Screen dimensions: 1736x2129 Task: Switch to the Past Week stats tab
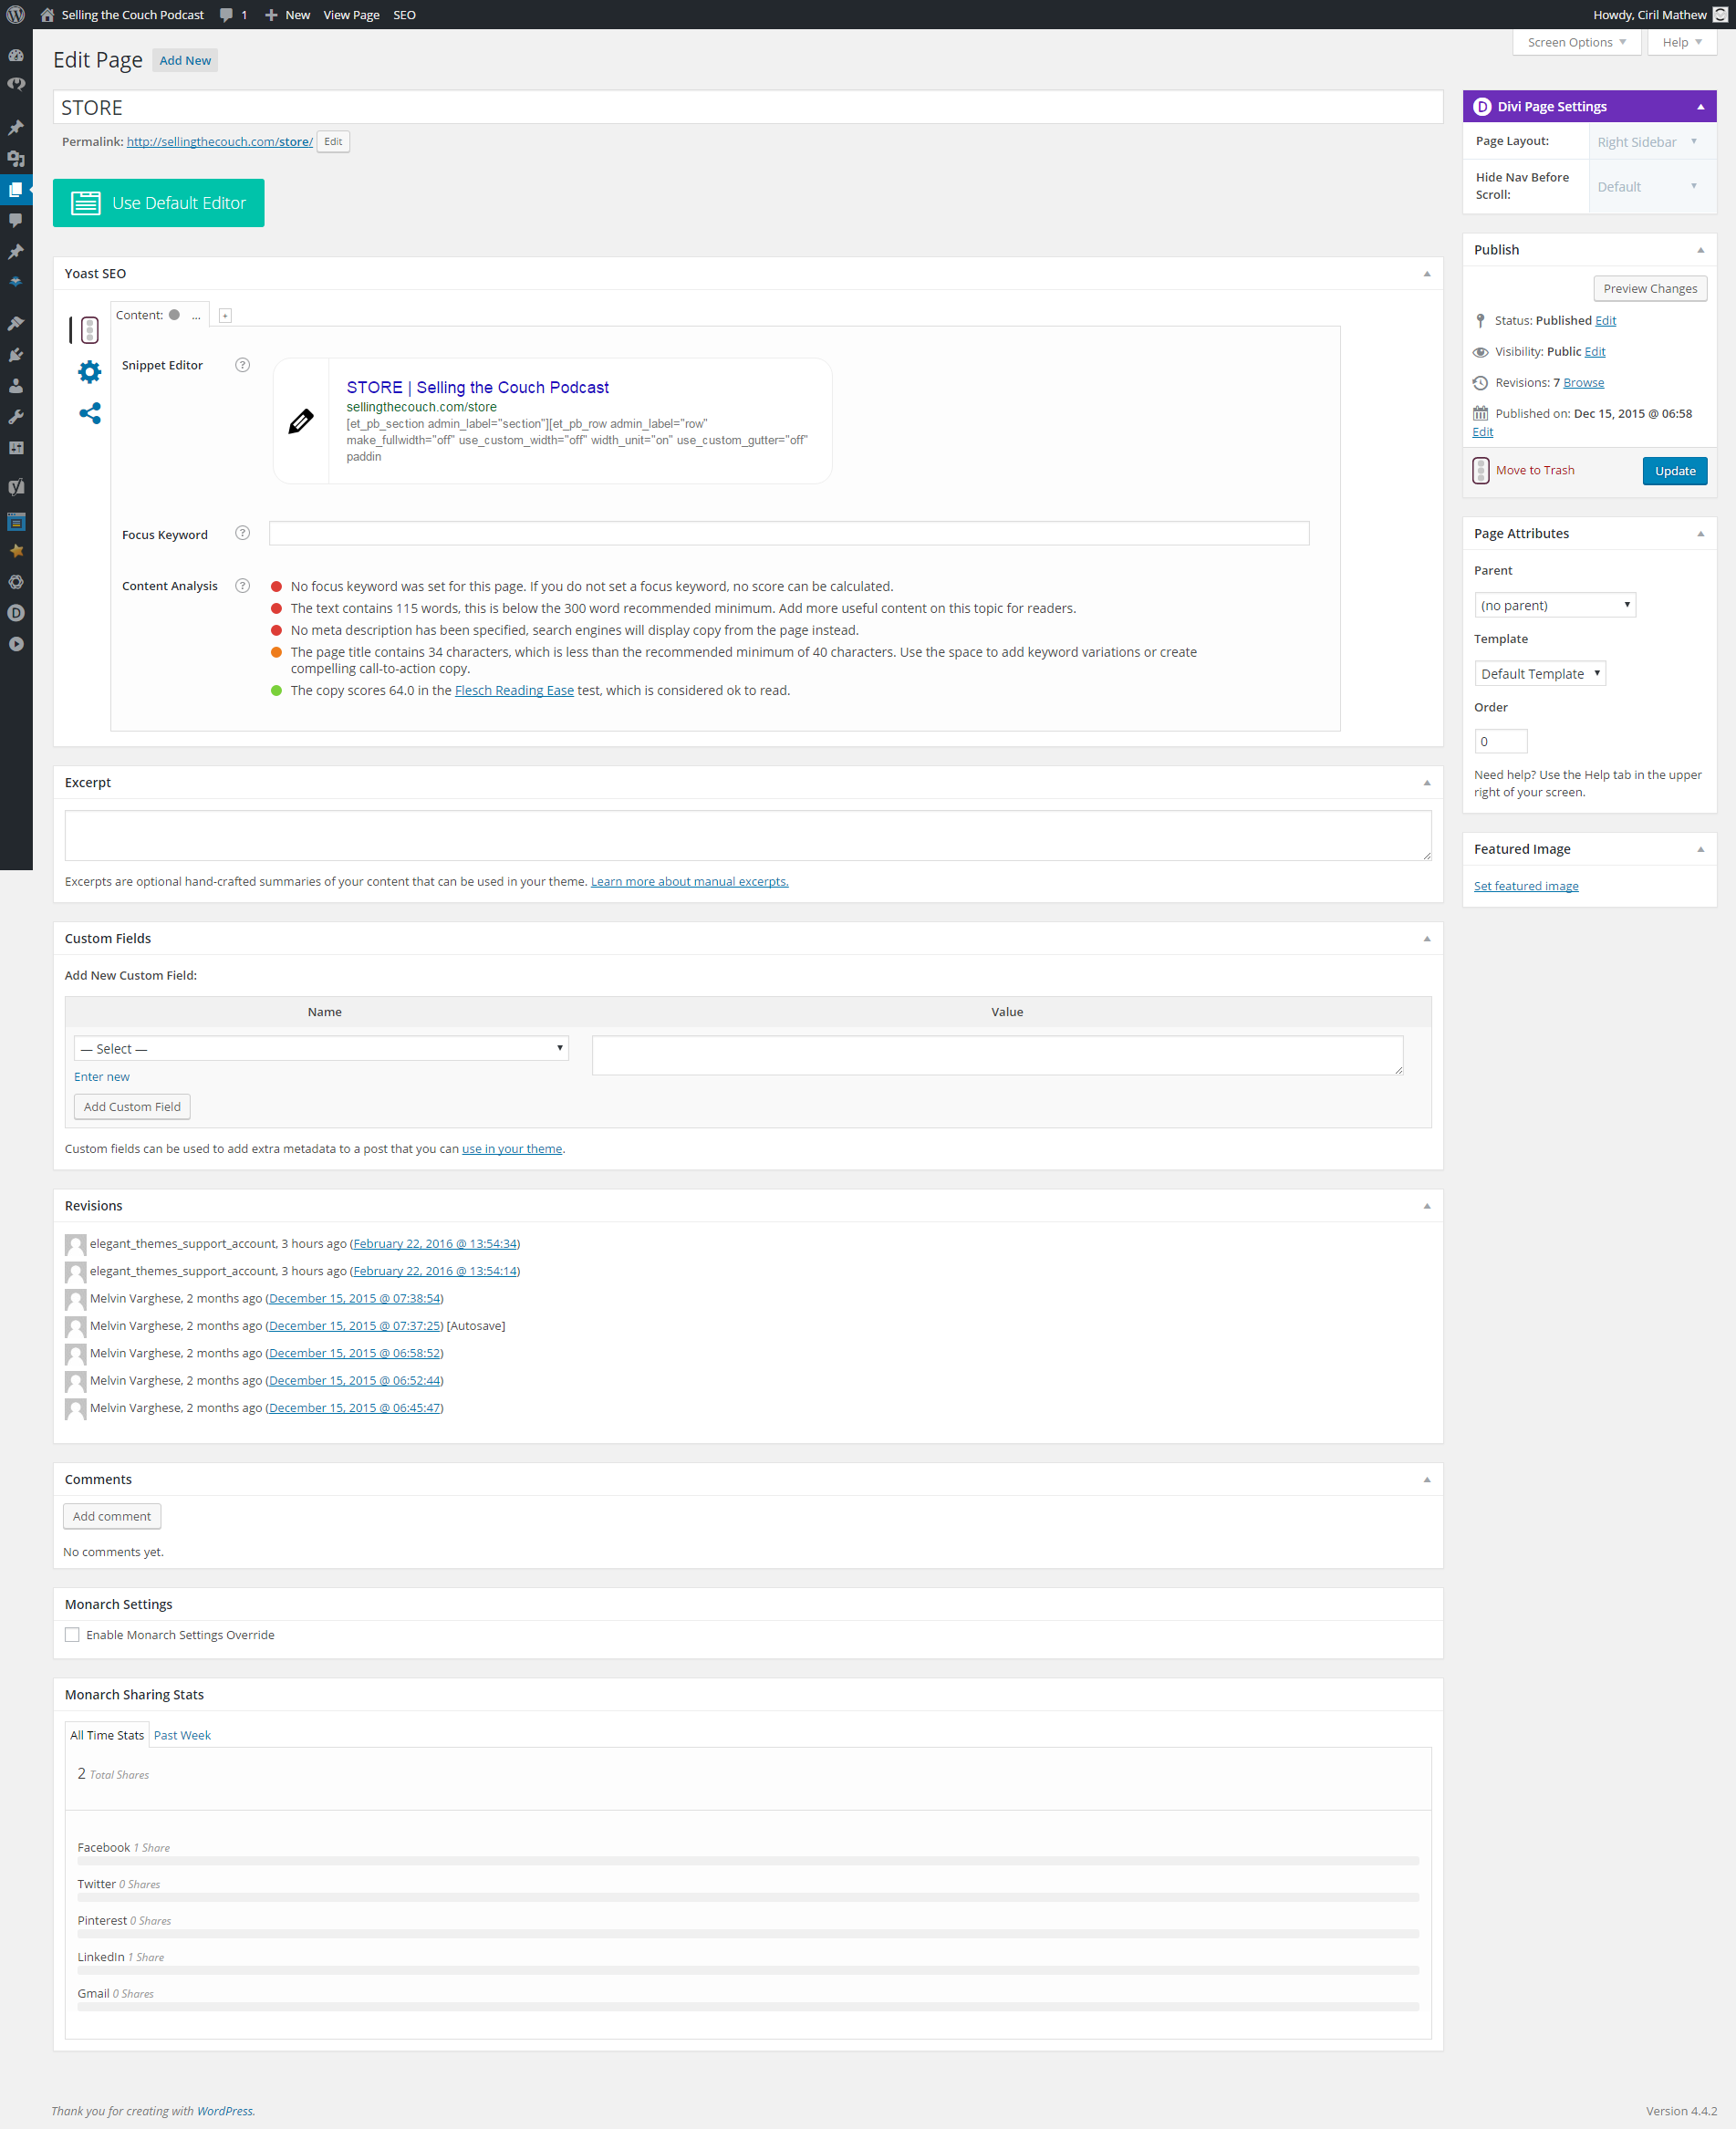coord(182,1735)
